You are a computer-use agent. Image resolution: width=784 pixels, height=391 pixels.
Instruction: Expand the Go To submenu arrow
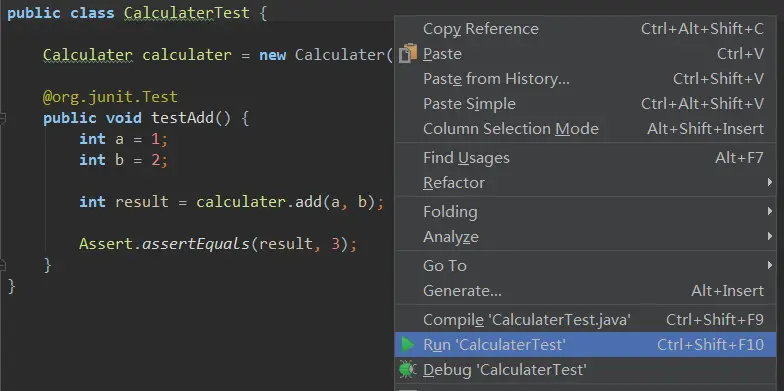[770, 266]
